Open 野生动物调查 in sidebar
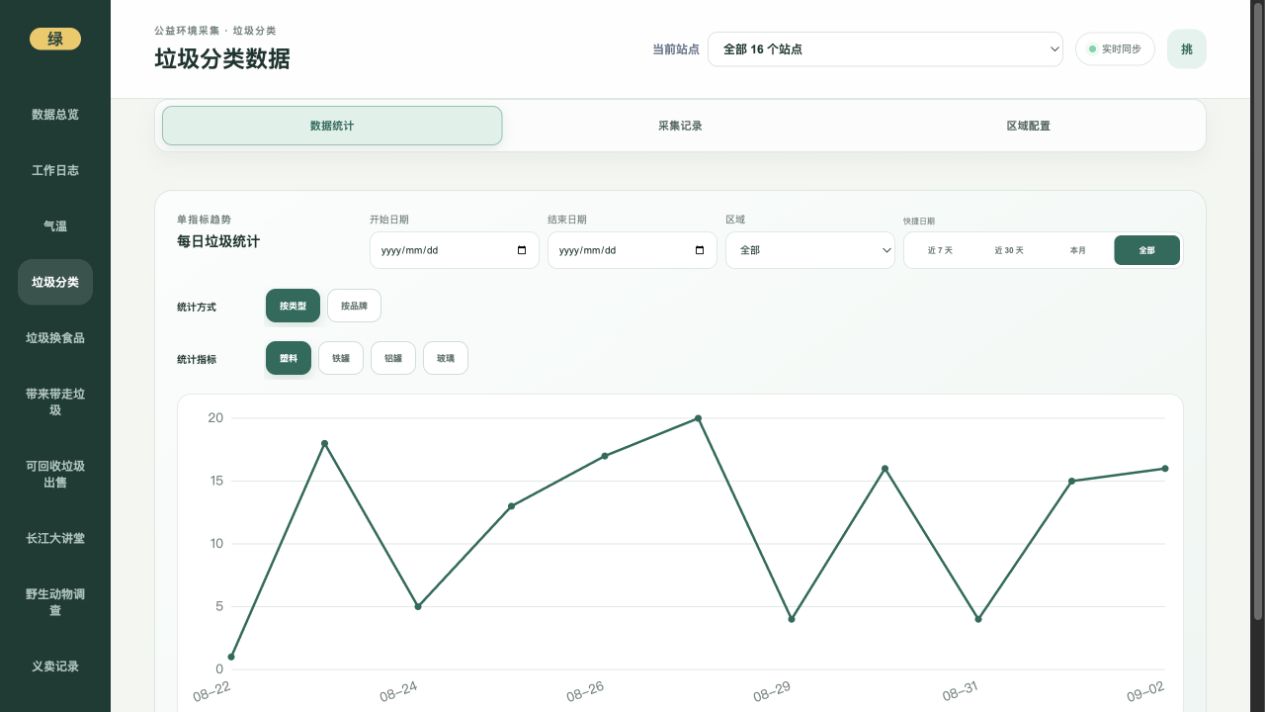 pyautogui.click(x=55, y=602)
